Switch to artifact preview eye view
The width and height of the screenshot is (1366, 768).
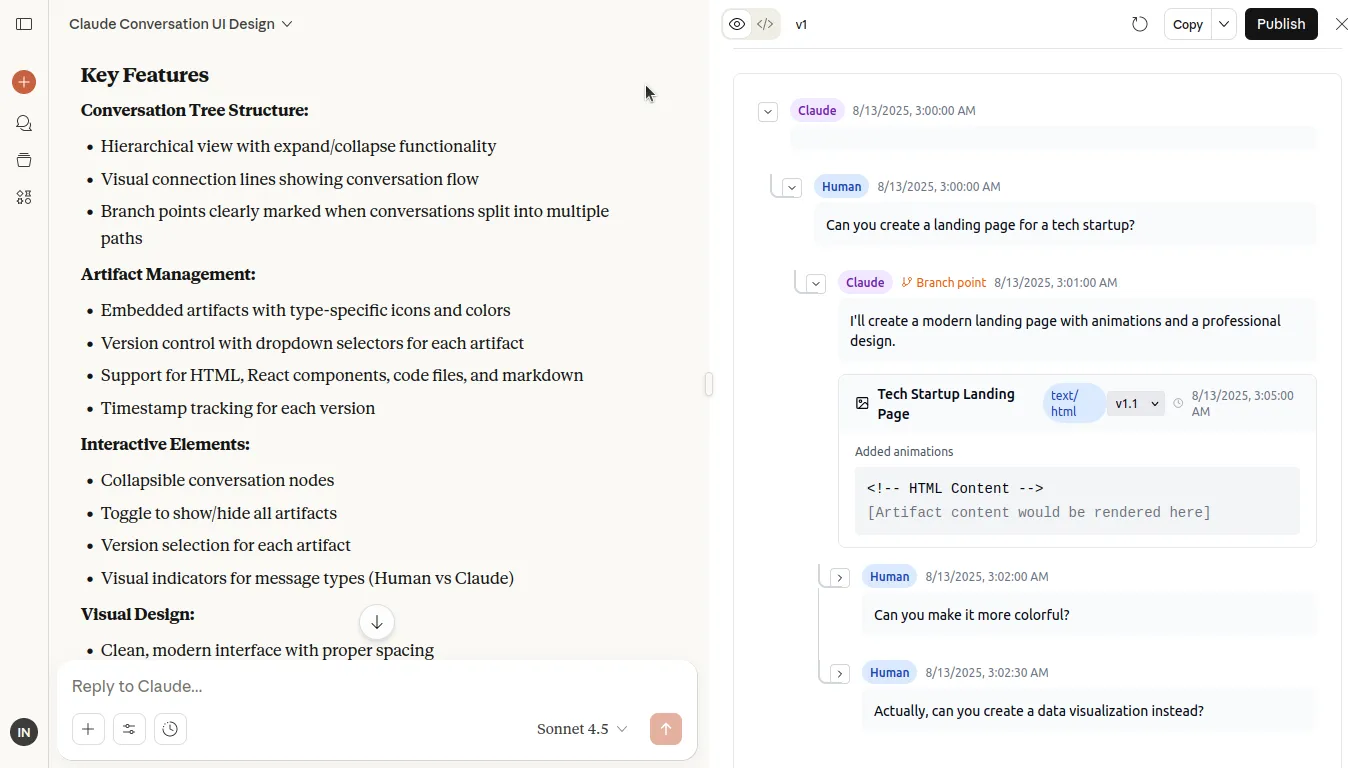coord(737,24)
